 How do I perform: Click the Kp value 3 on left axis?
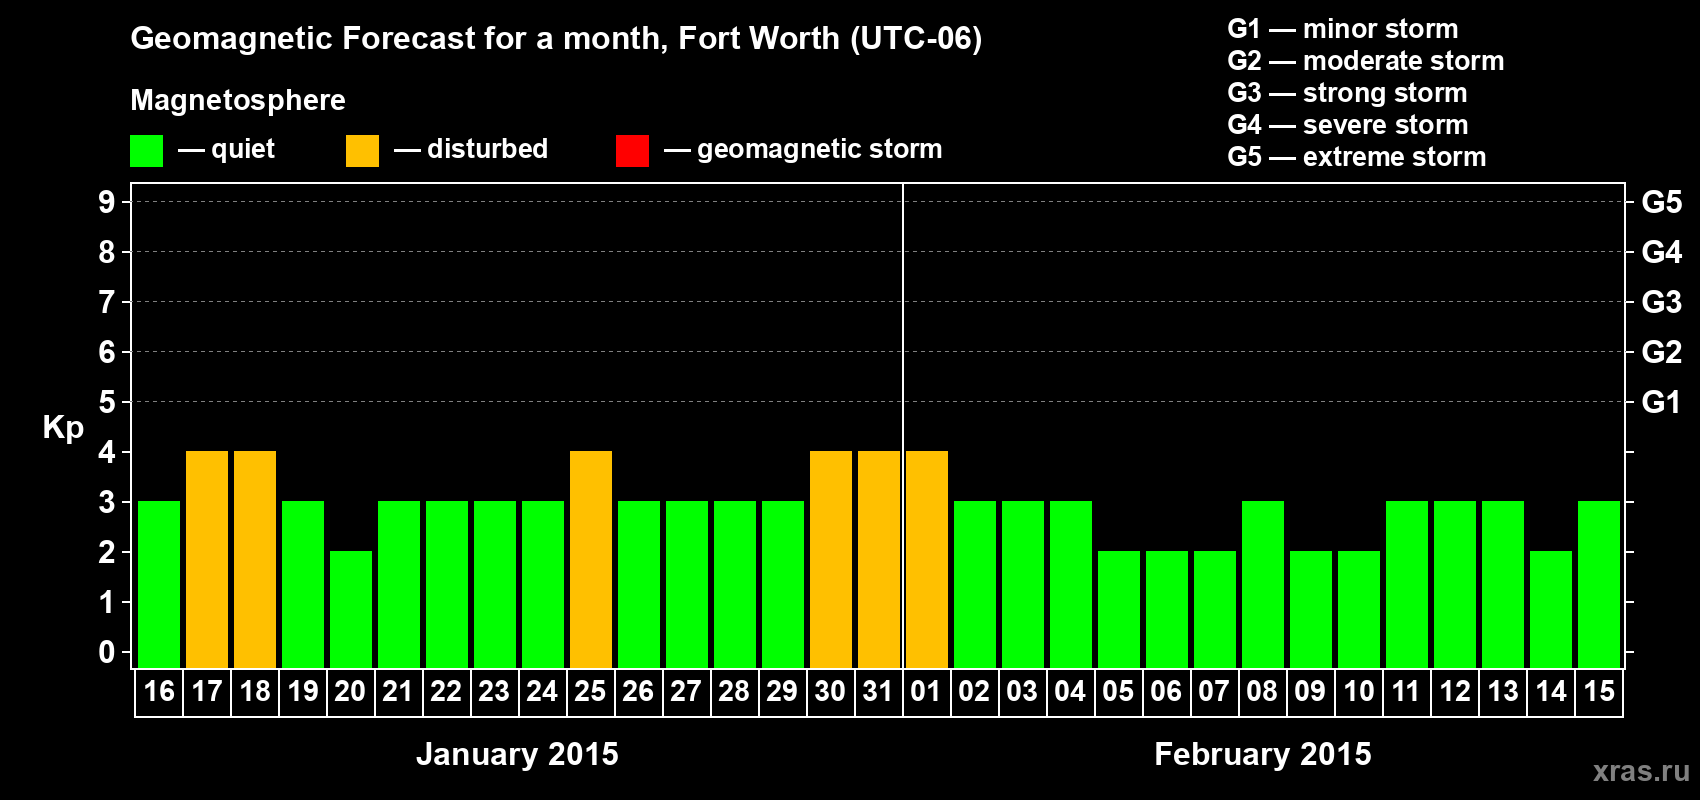(x=107, y=502)
